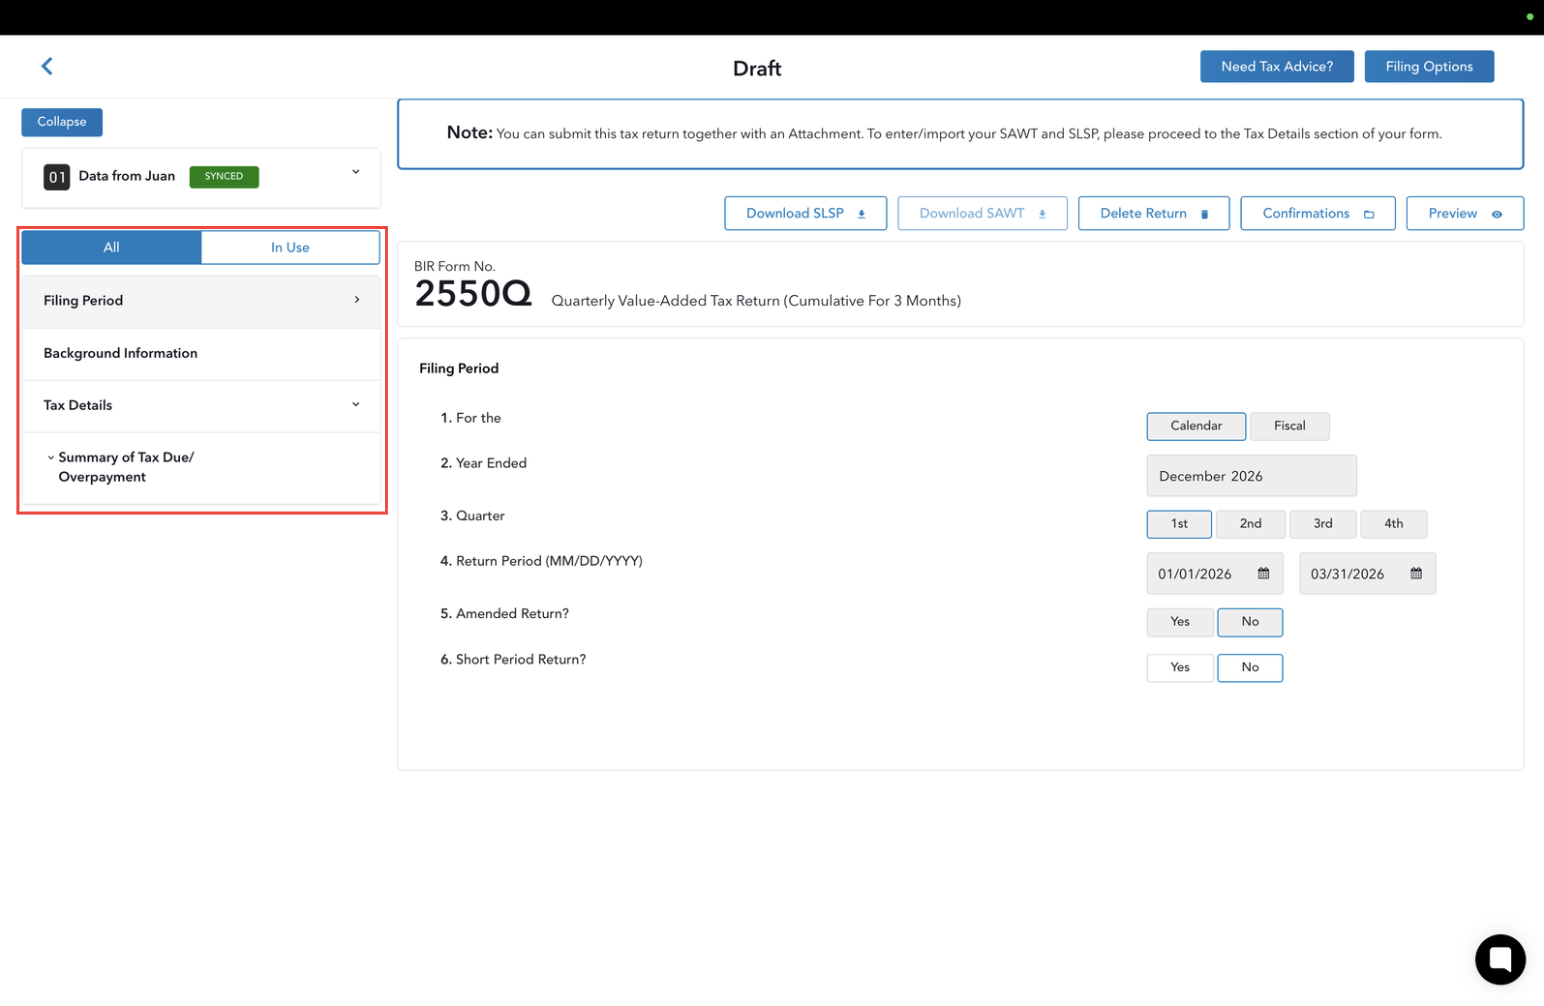Set Short Period Return to No
1544x1006 pixels.
pos(1250,667)
